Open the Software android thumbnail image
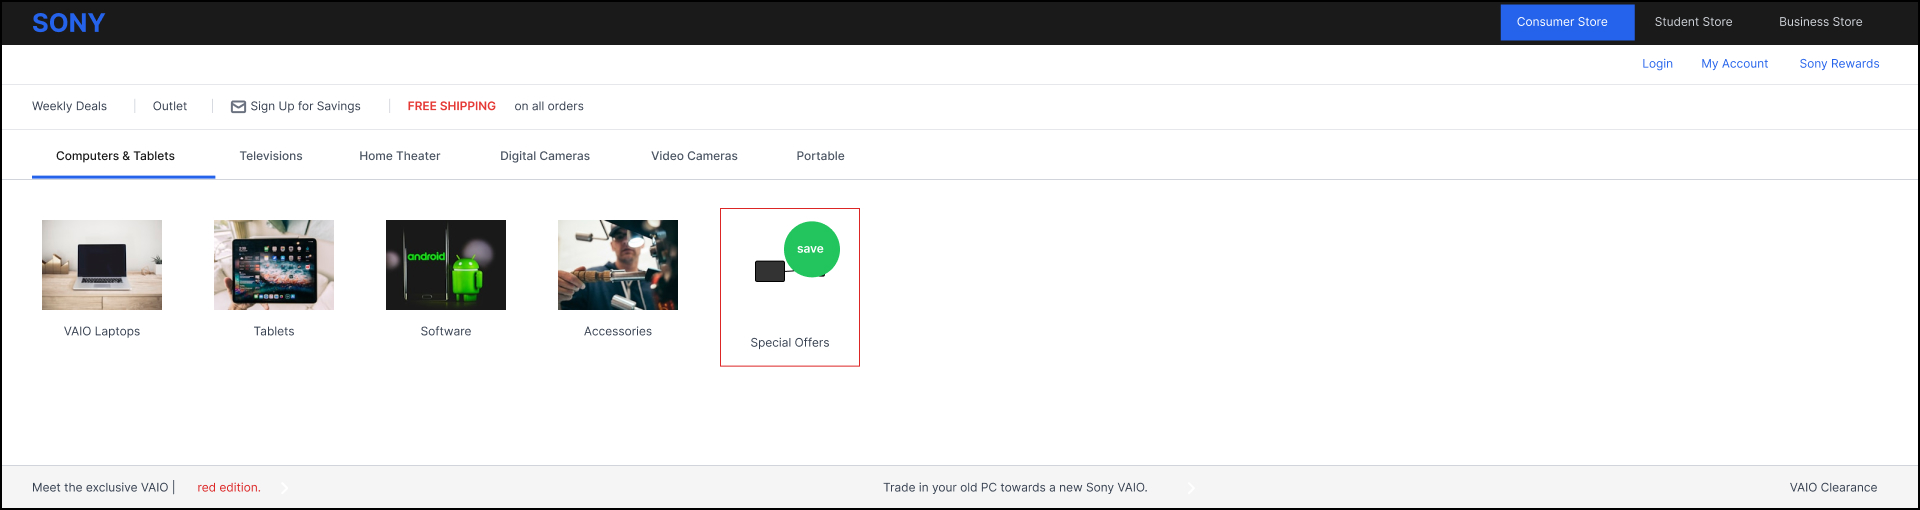 (446, 265)
